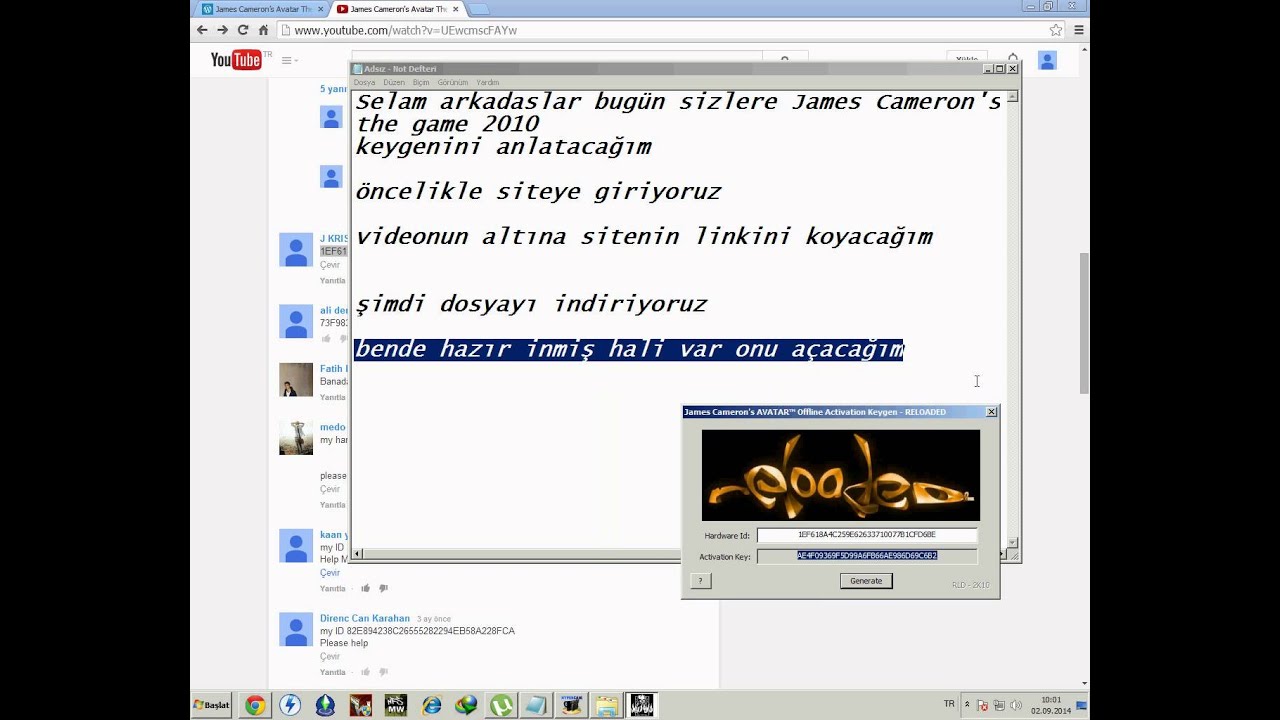Click Çevir under kaan's comment

point(330,573)
